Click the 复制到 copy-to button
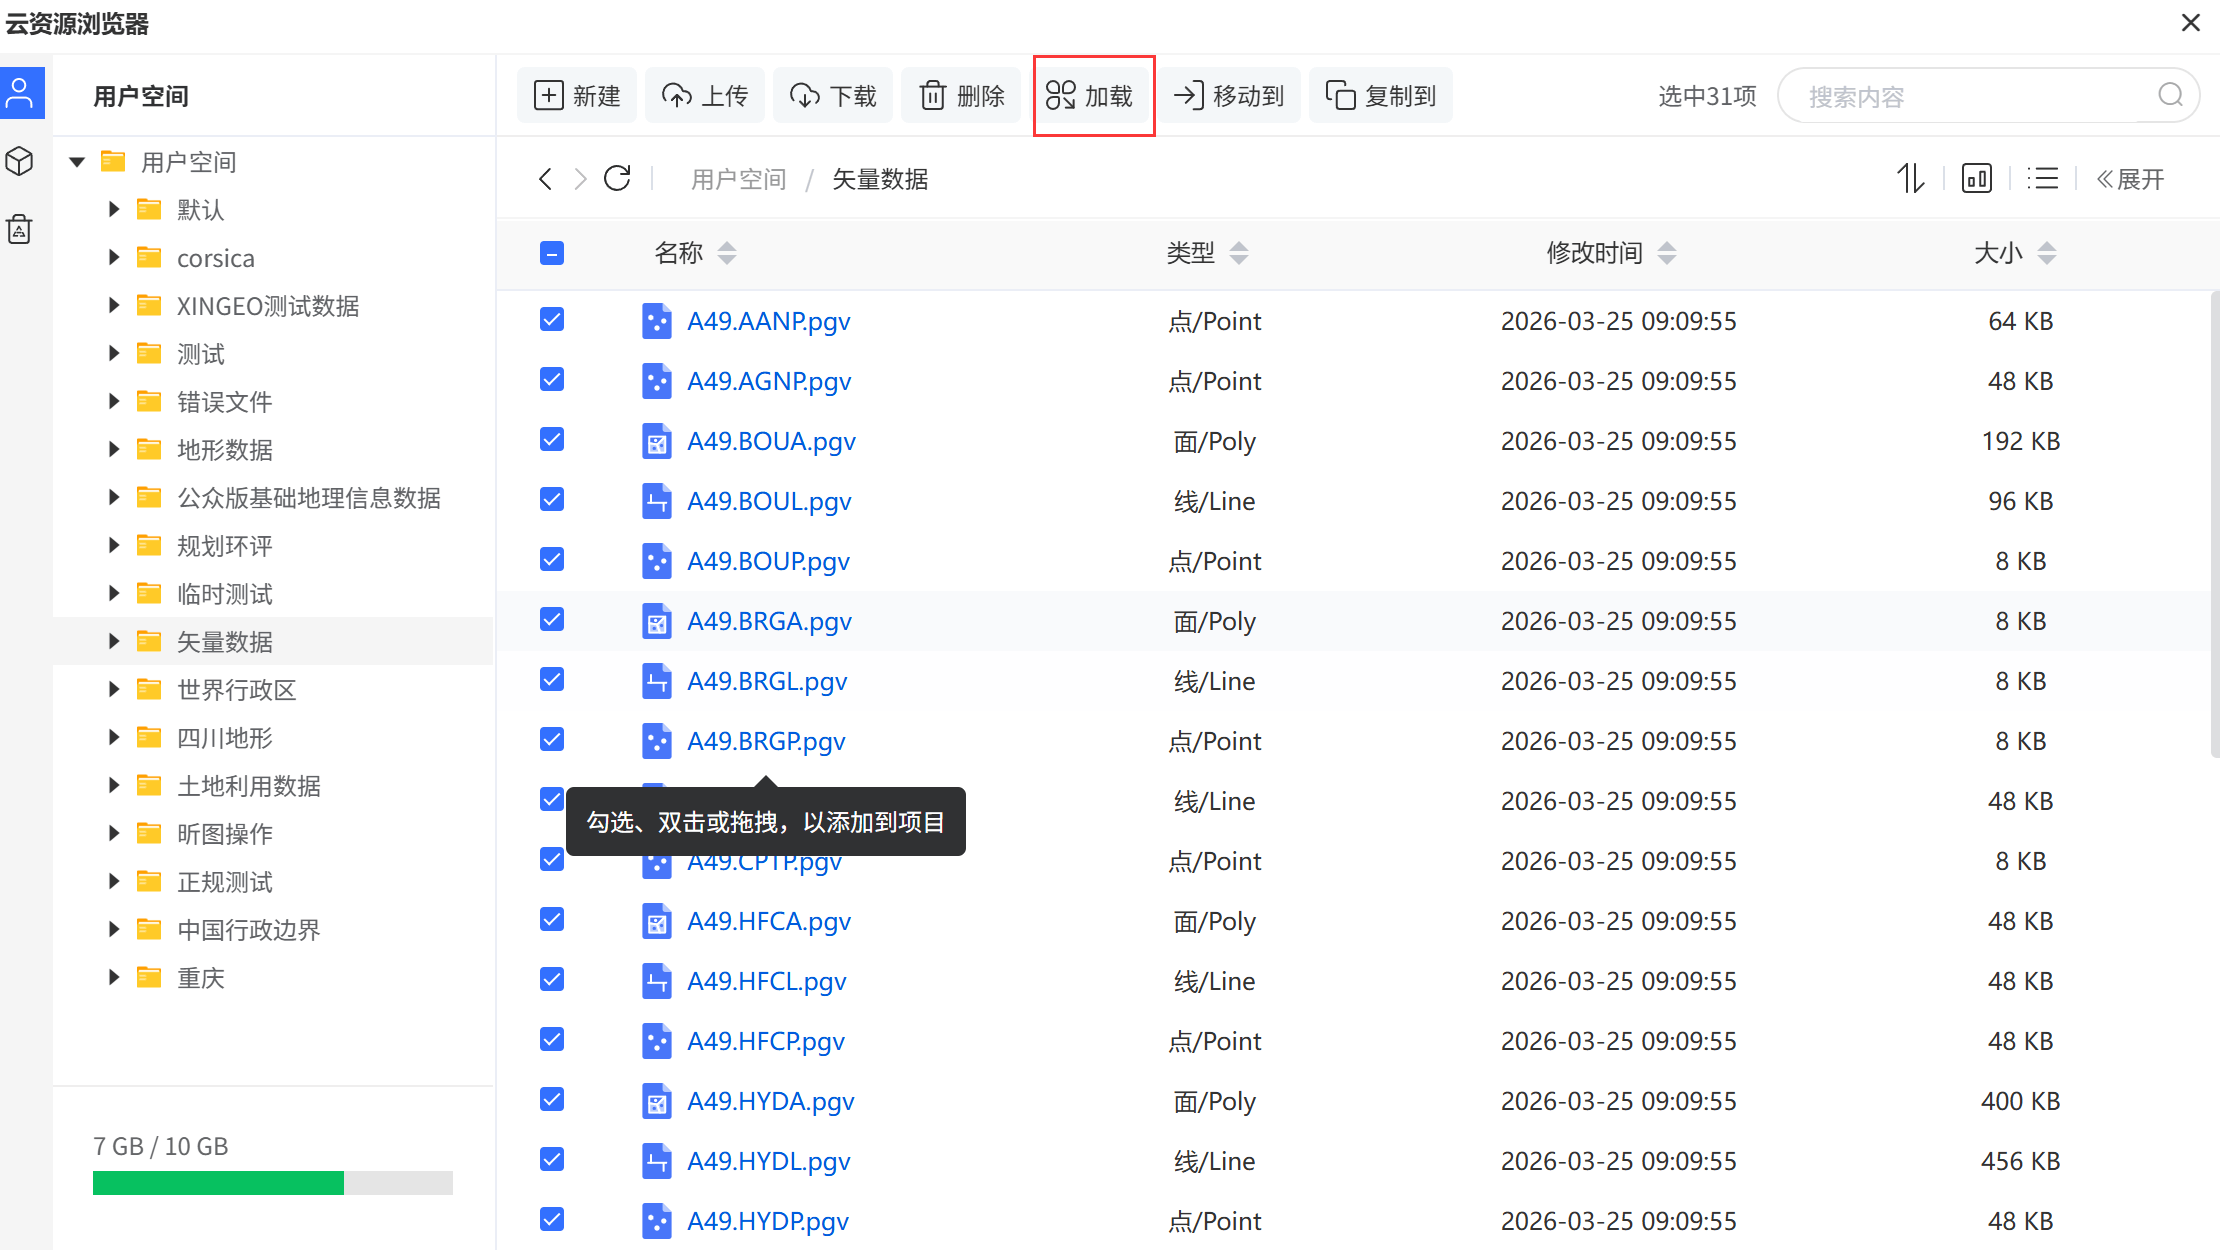This screenshot has width=2220, height=1250. 1381,95
